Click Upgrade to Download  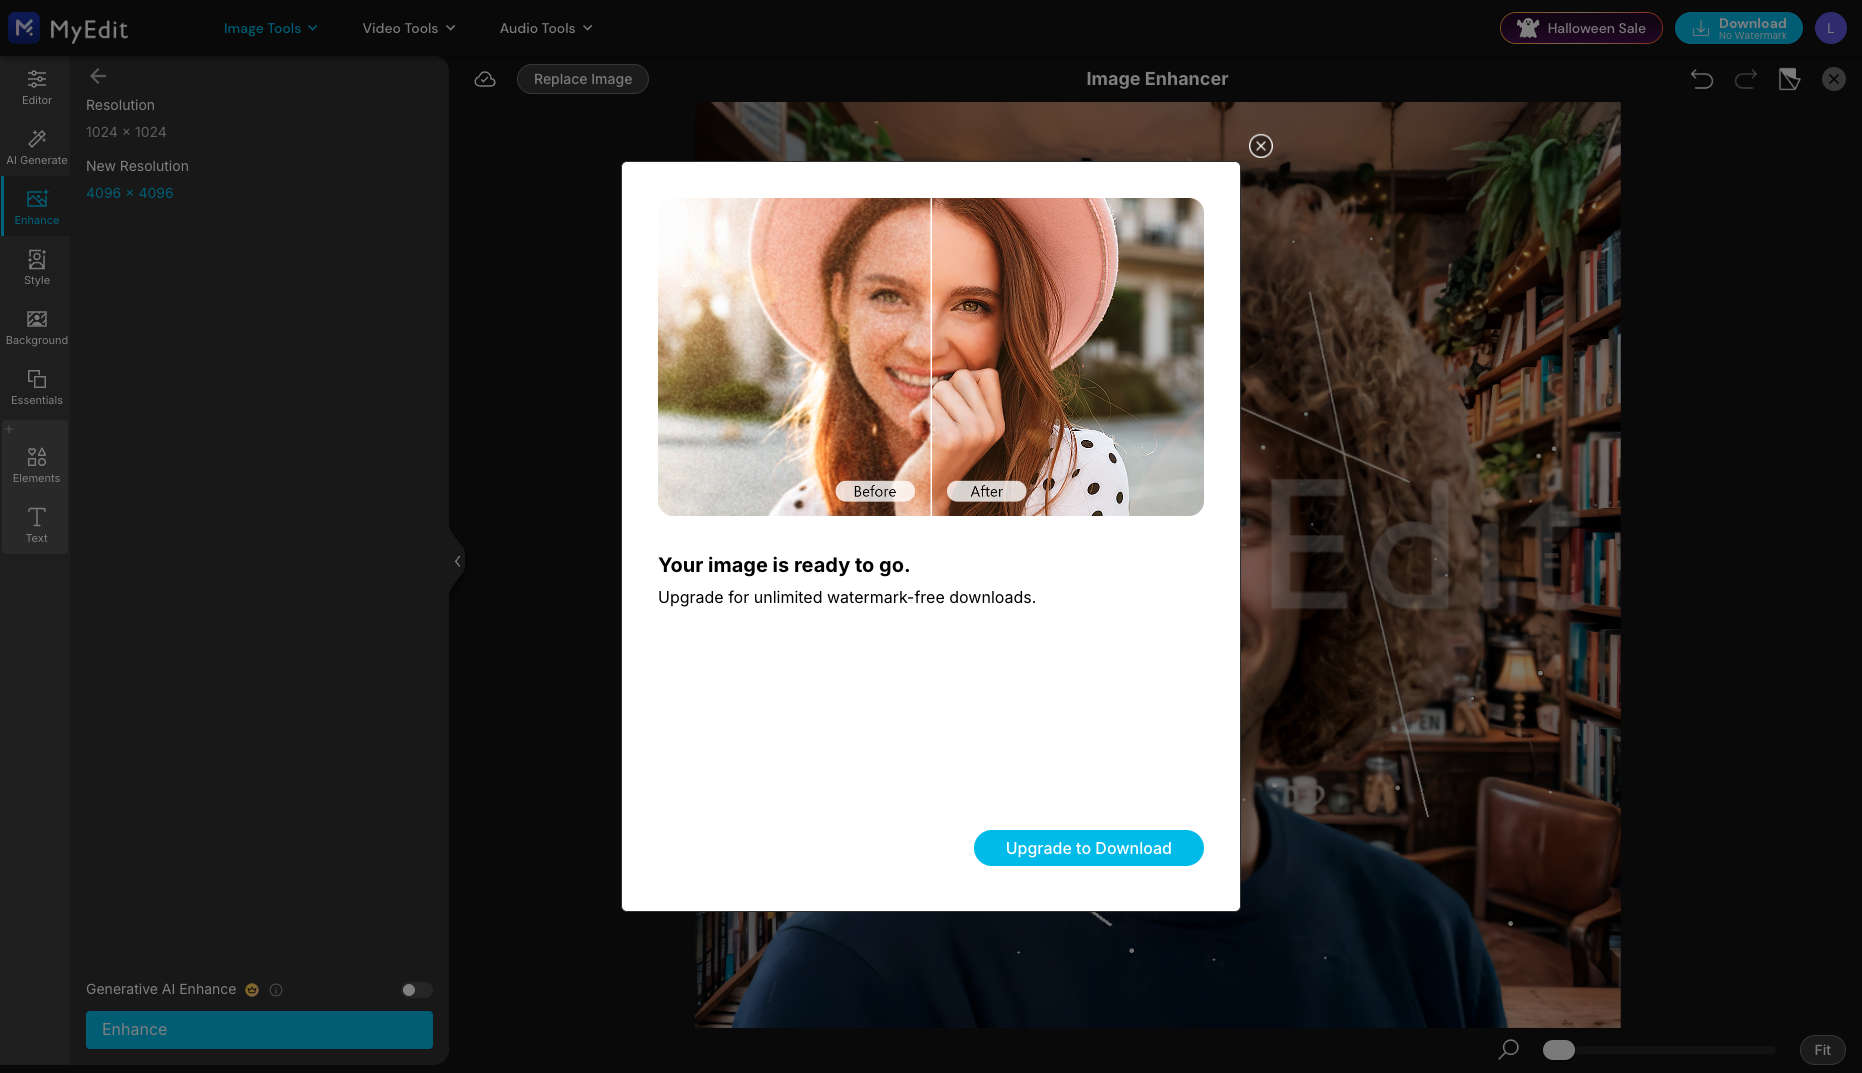click(1089, 848)
